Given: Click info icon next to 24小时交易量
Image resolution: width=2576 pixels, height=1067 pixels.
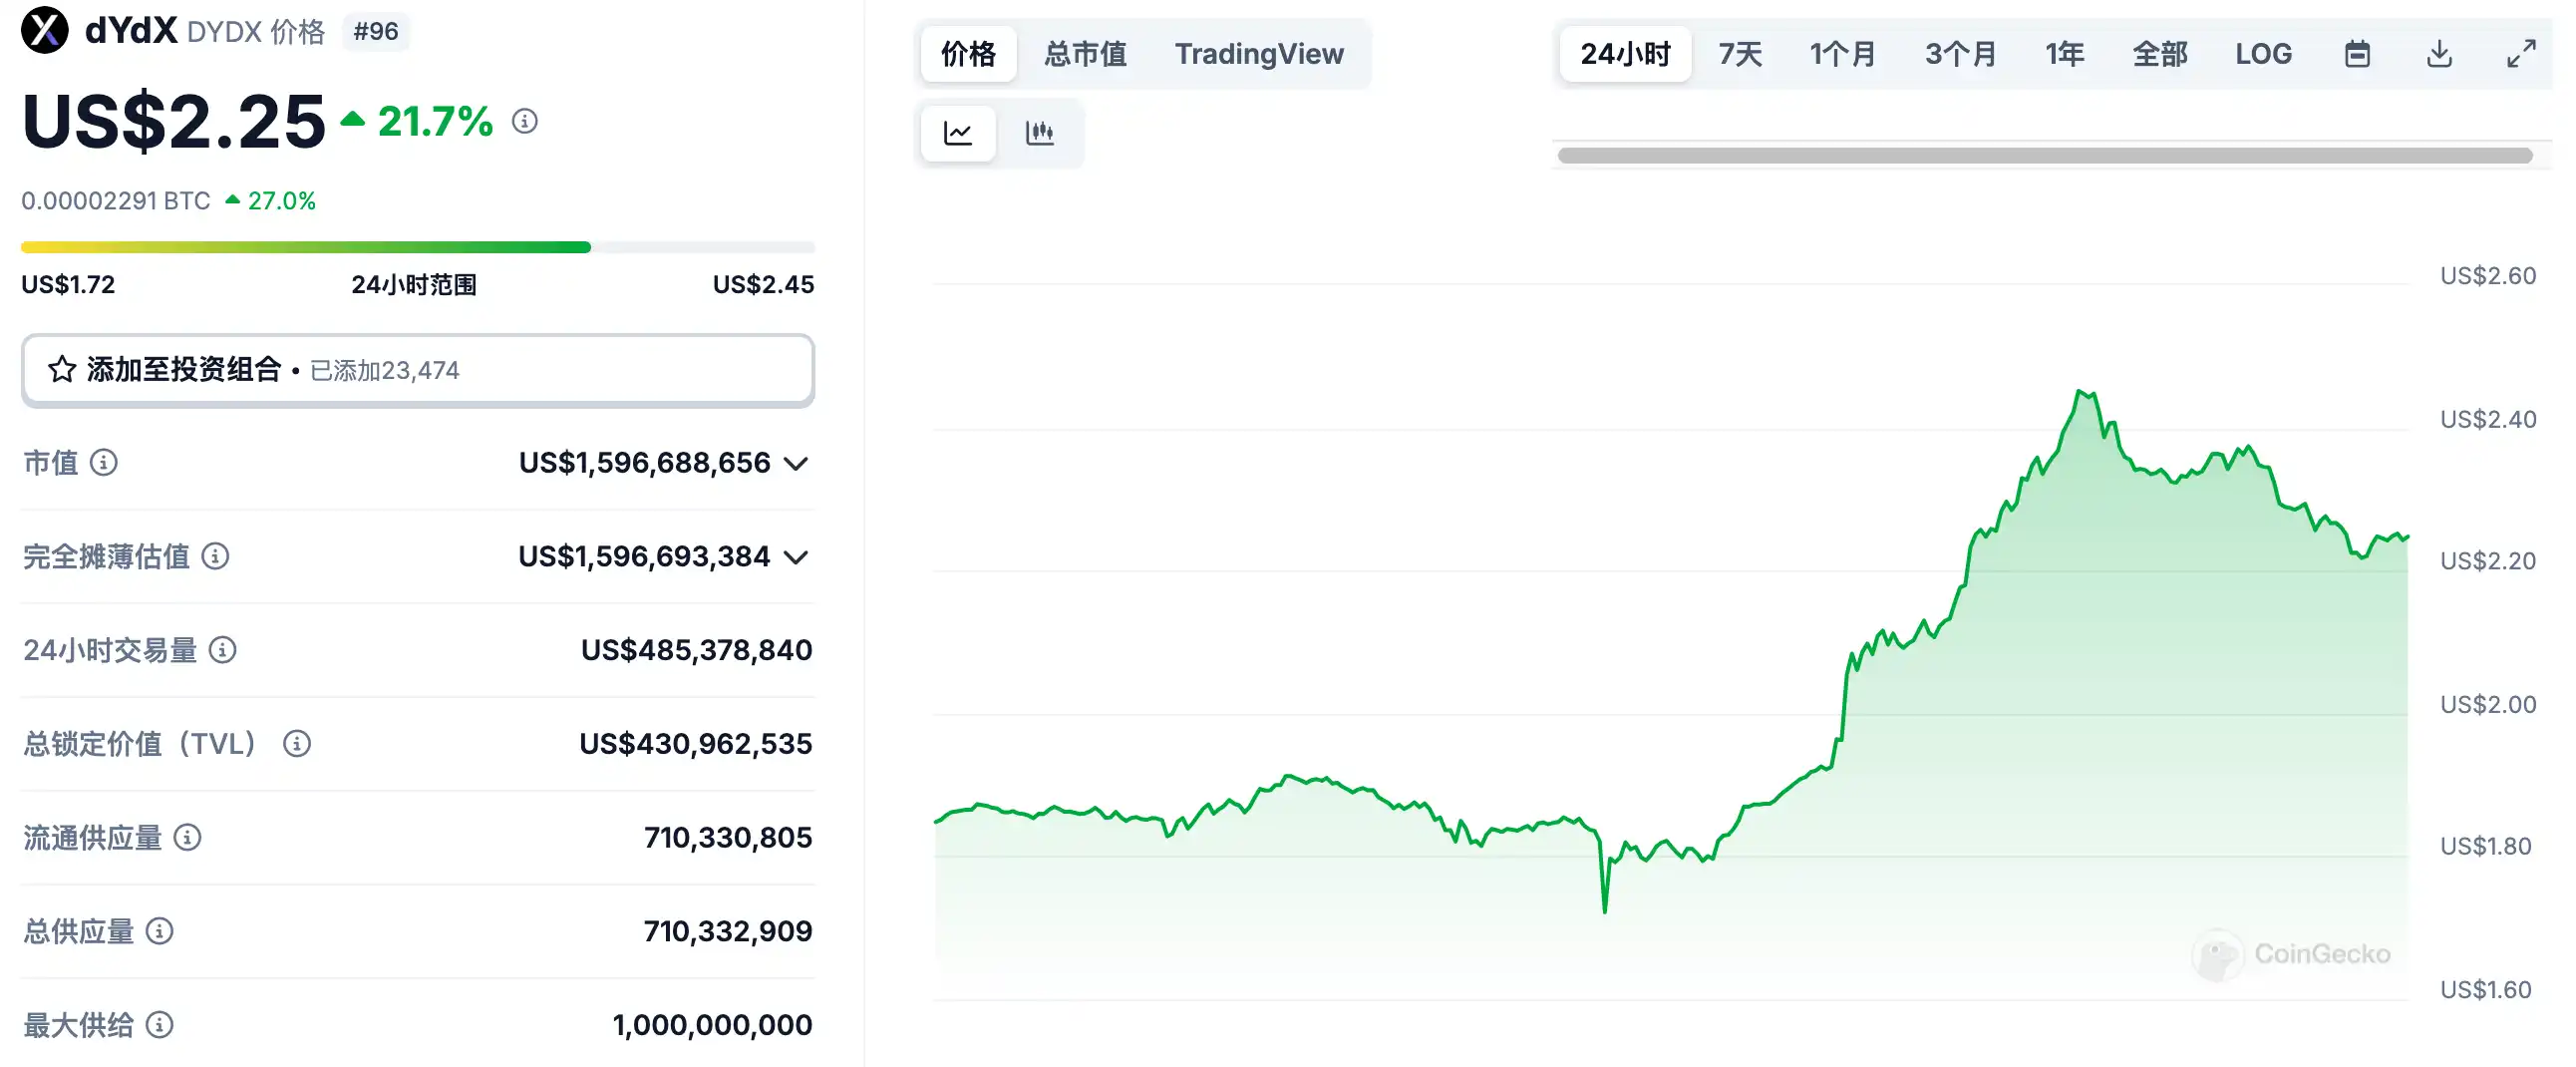Looking at the screenshot, I should (223, 651).
